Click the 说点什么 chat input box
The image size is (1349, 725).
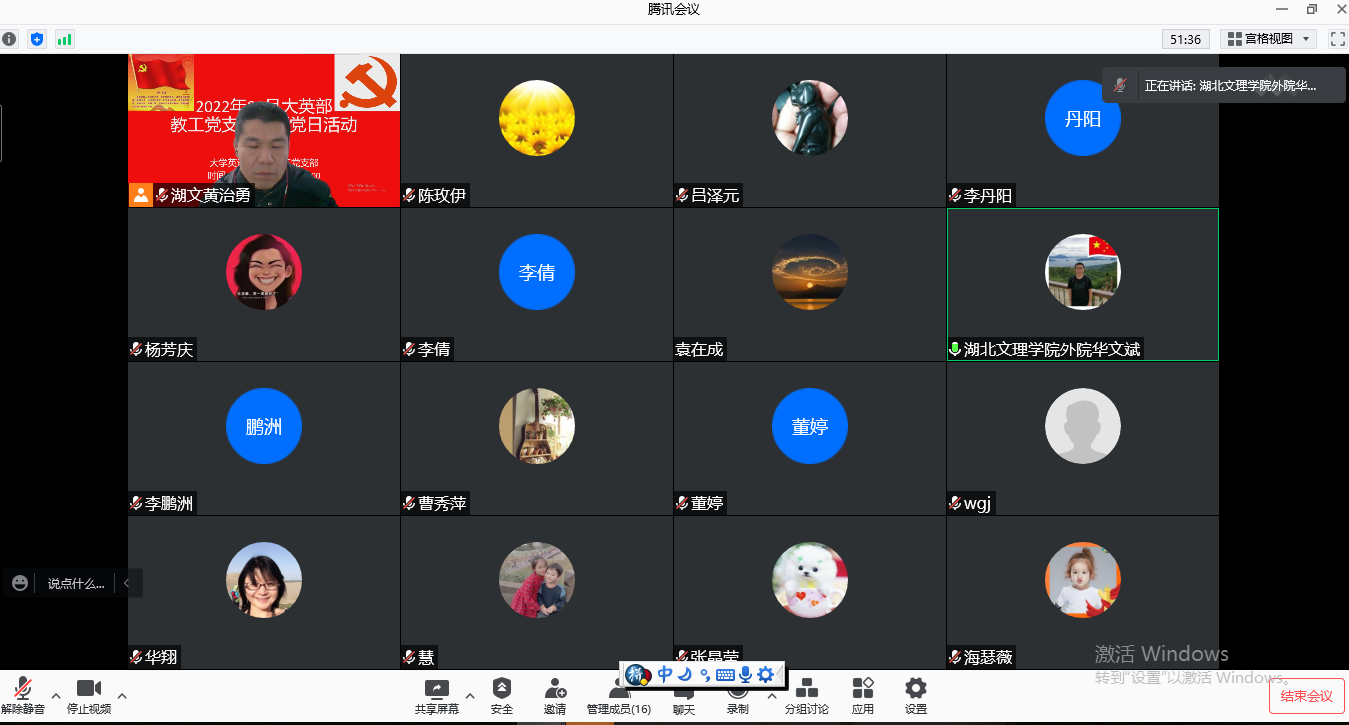coord(76,583)
